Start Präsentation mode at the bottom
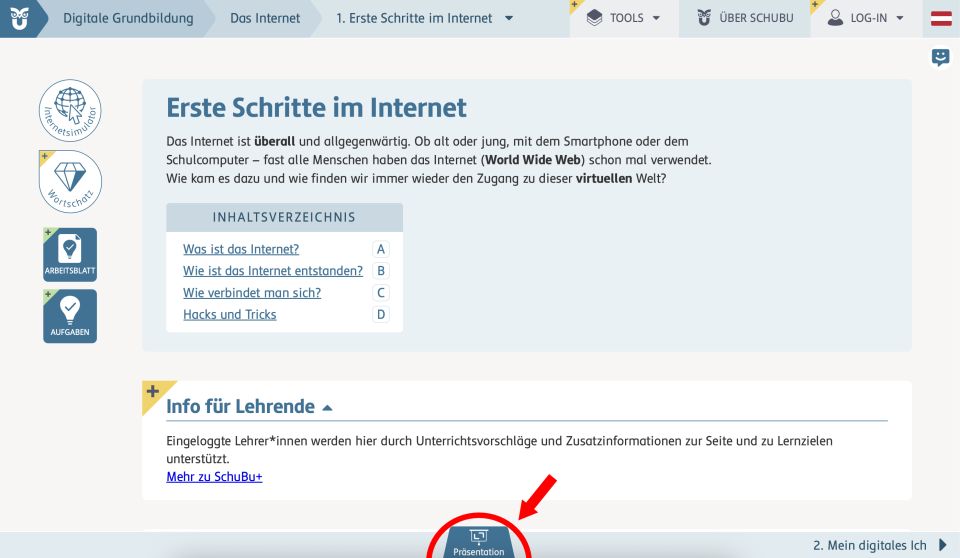 [479, 544]
